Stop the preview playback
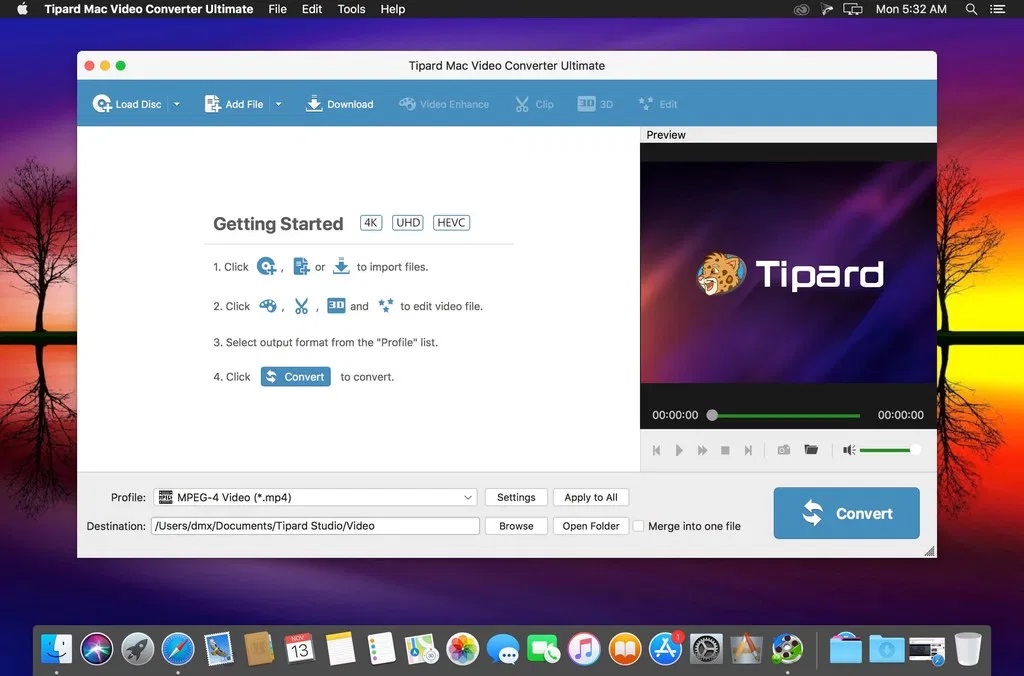 725,450
